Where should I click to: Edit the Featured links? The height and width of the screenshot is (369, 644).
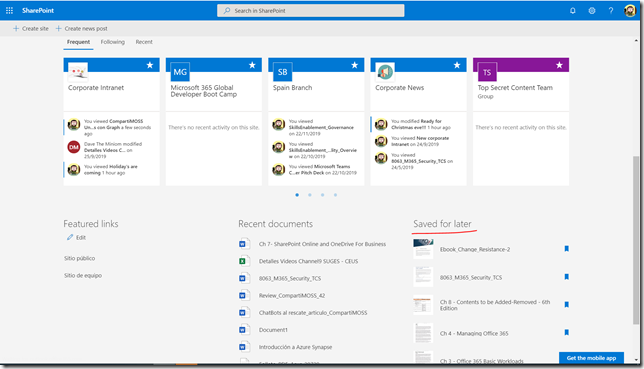76,238
